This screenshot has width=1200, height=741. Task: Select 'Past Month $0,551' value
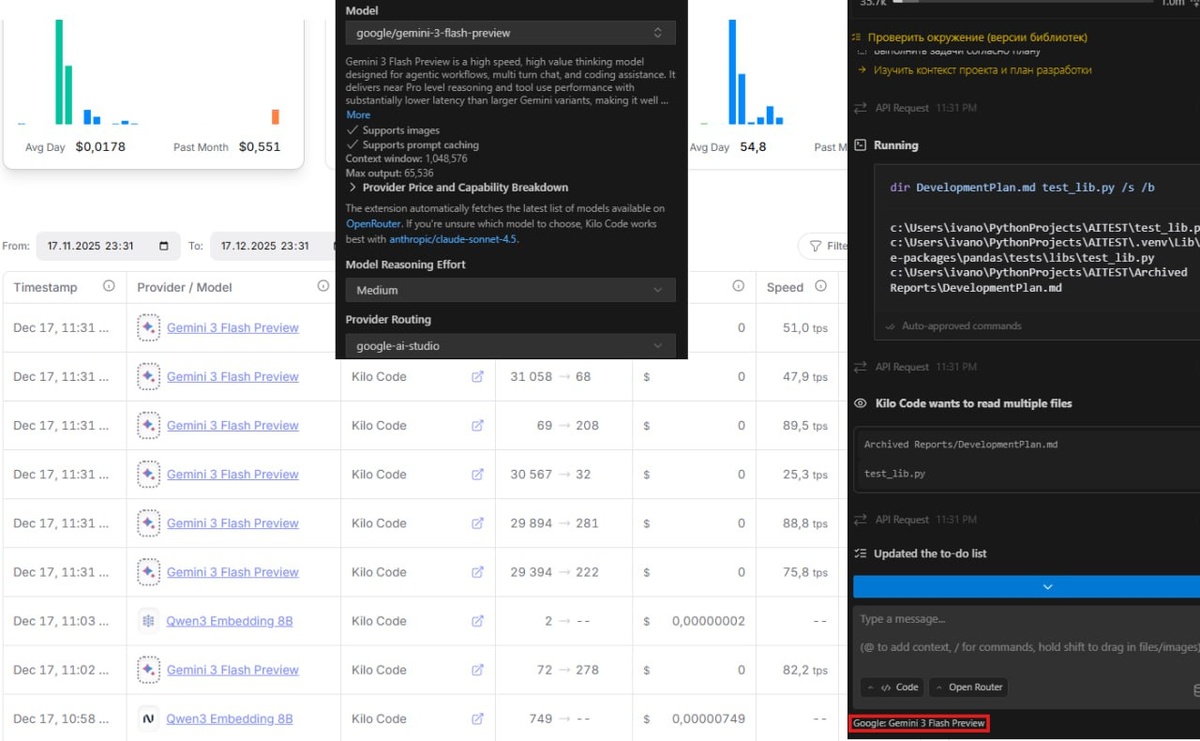click(227, 147)
